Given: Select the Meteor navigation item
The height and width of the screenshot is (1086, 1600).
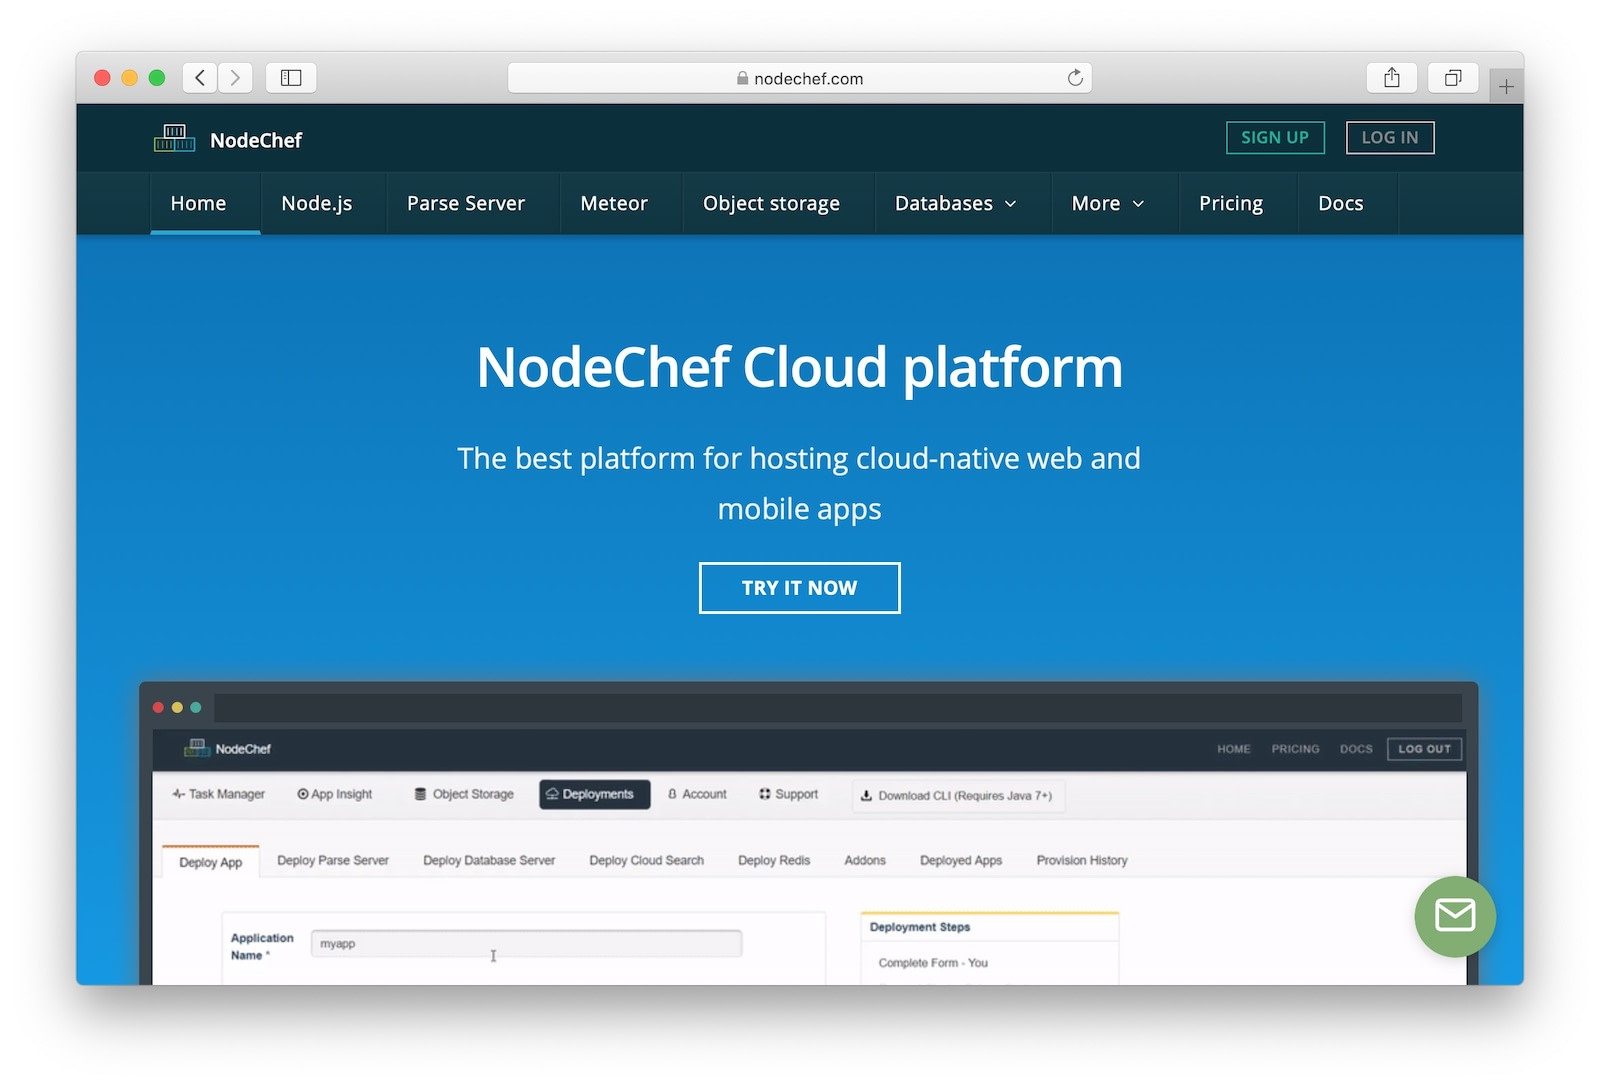Looking at the screenshot, I should pyautogui.click(x=613, y=203).
